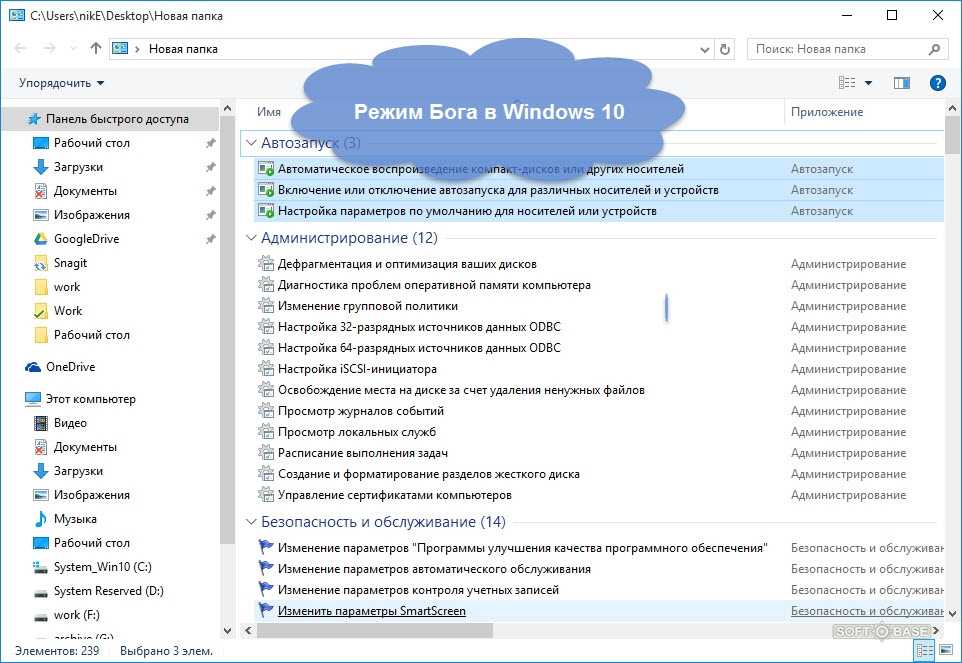The image size is (962, 663).
Task: Click breadcrumb arrow before Новая папка
Action: click(x=137, y=49)
